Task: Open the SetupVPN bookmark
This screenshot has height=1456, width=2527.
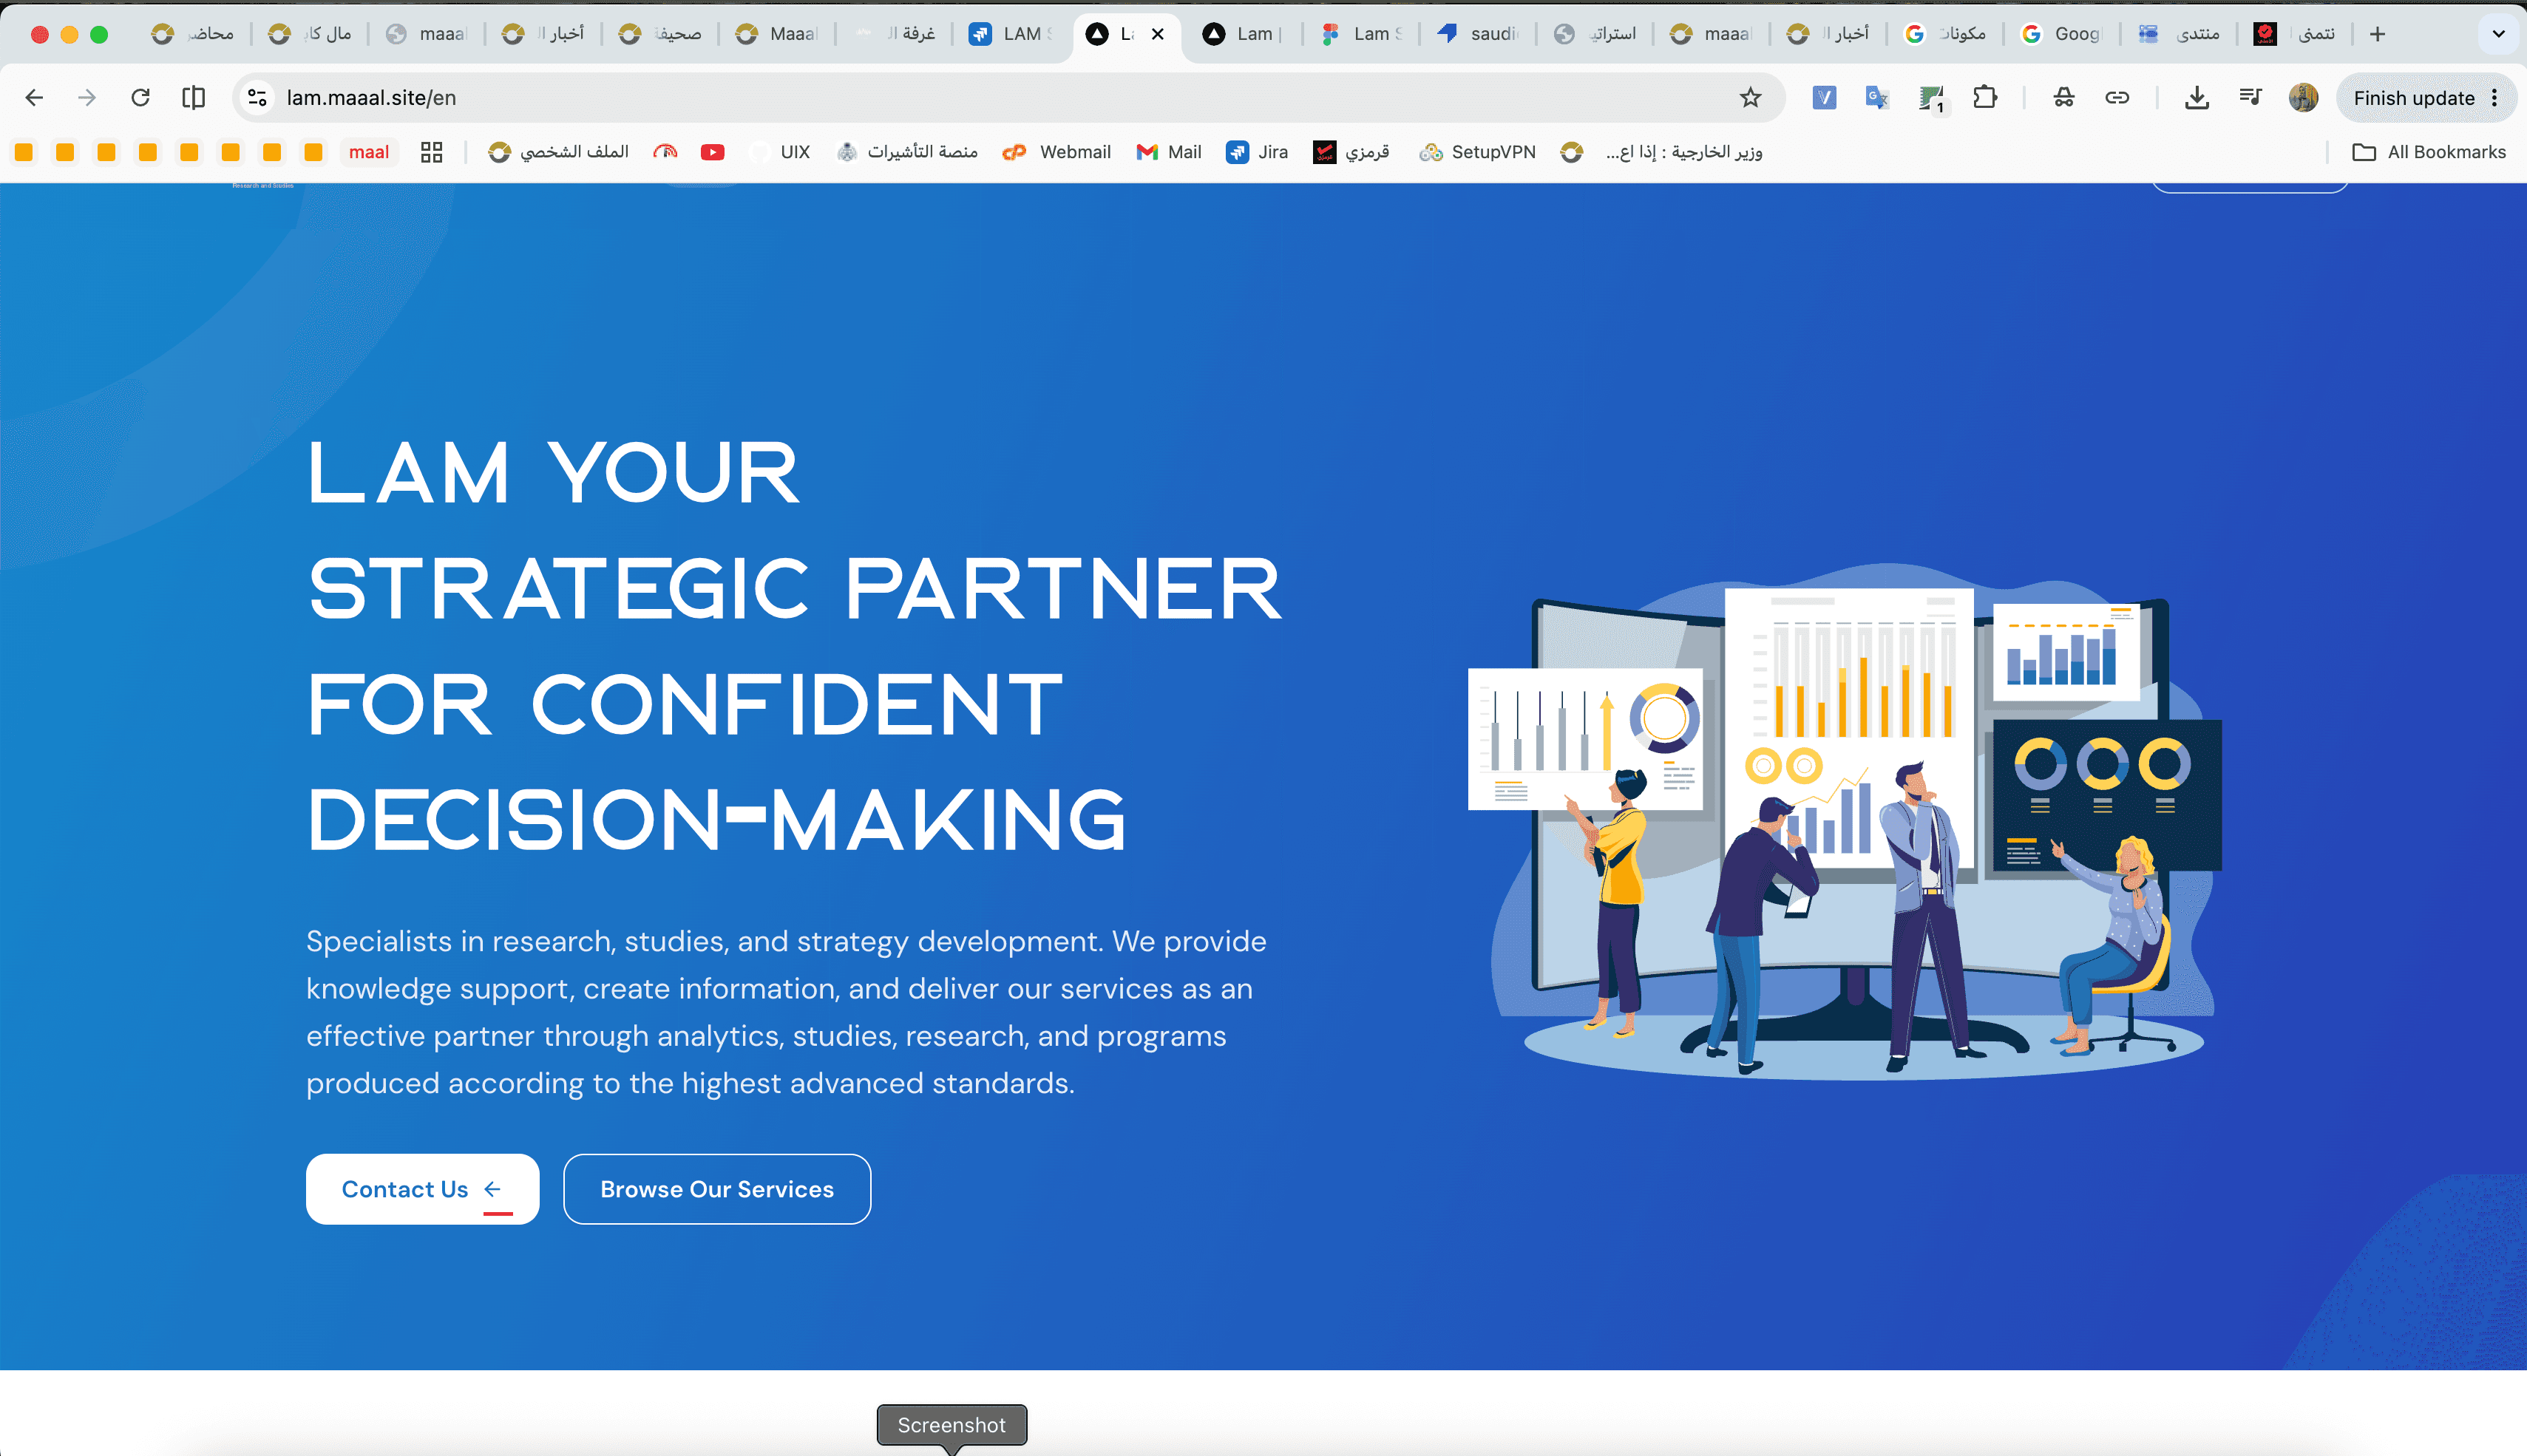Action: pyautogui.click(x=1477, y=152)
